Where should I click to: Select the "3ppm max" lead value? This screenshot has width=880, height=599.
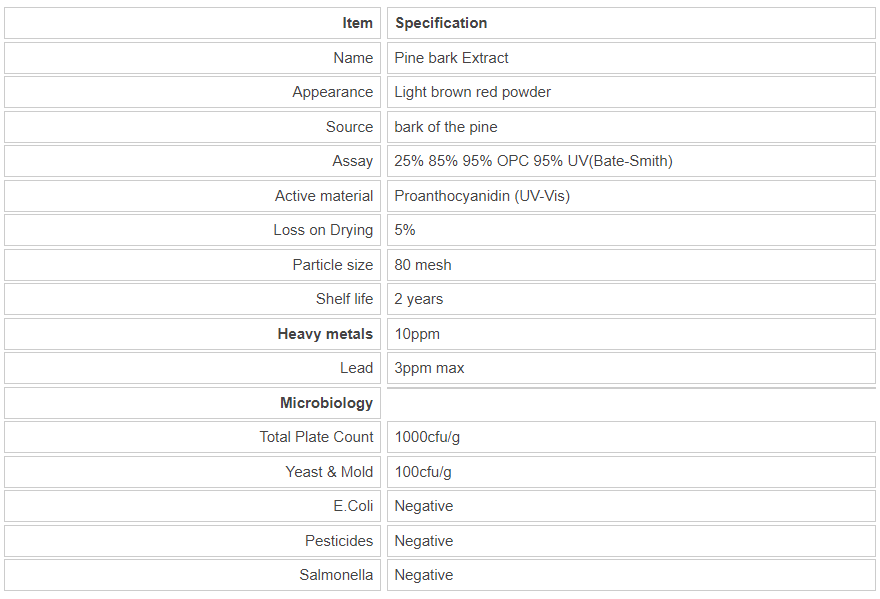429,368
